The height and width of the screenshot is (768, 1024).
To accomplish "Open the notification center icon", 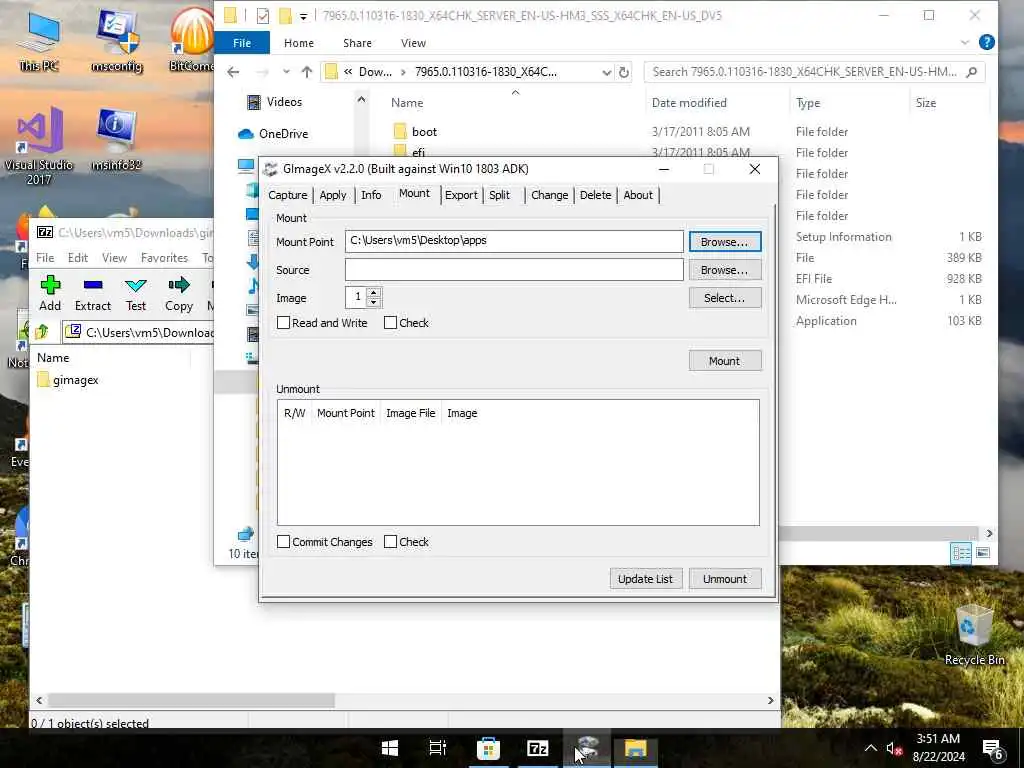I will [x=993, y=749].
